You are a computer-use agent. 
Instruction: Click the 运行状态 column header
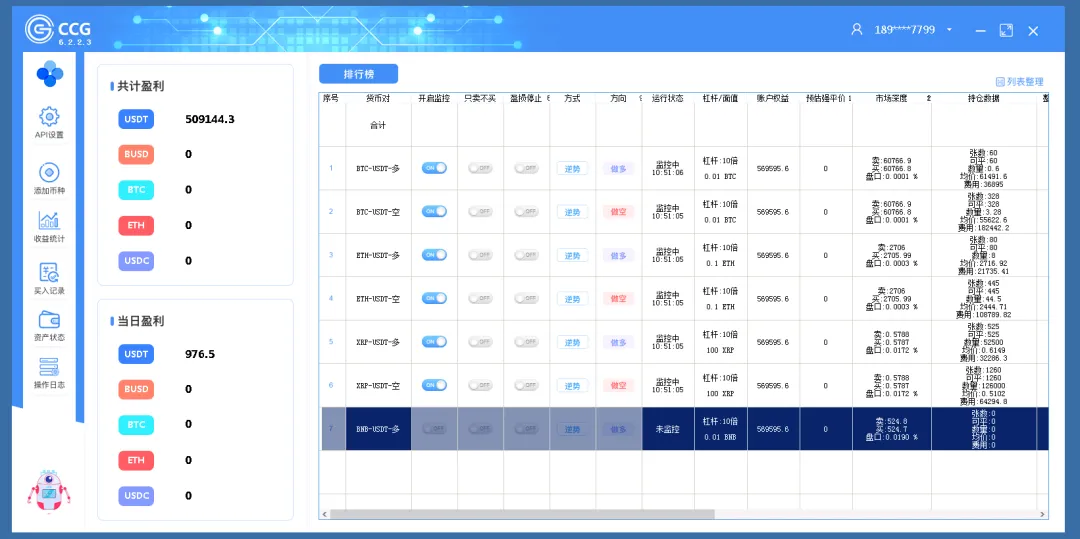tap(667, 98)
